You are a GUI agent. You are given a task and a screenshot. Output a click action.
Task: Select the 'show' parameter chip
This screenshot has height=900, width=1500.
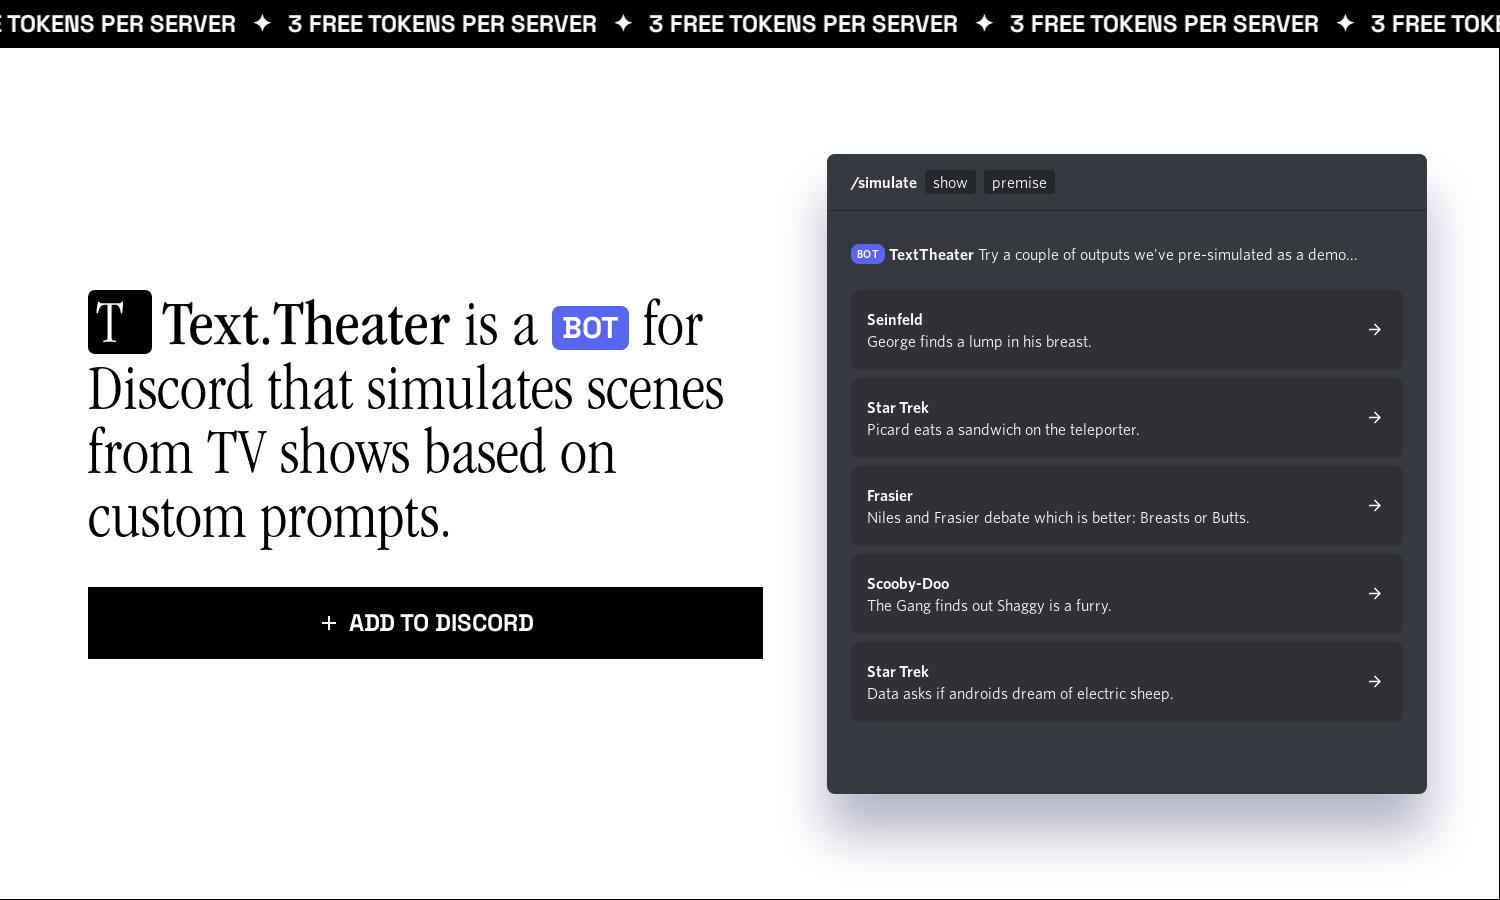(950, 183)
